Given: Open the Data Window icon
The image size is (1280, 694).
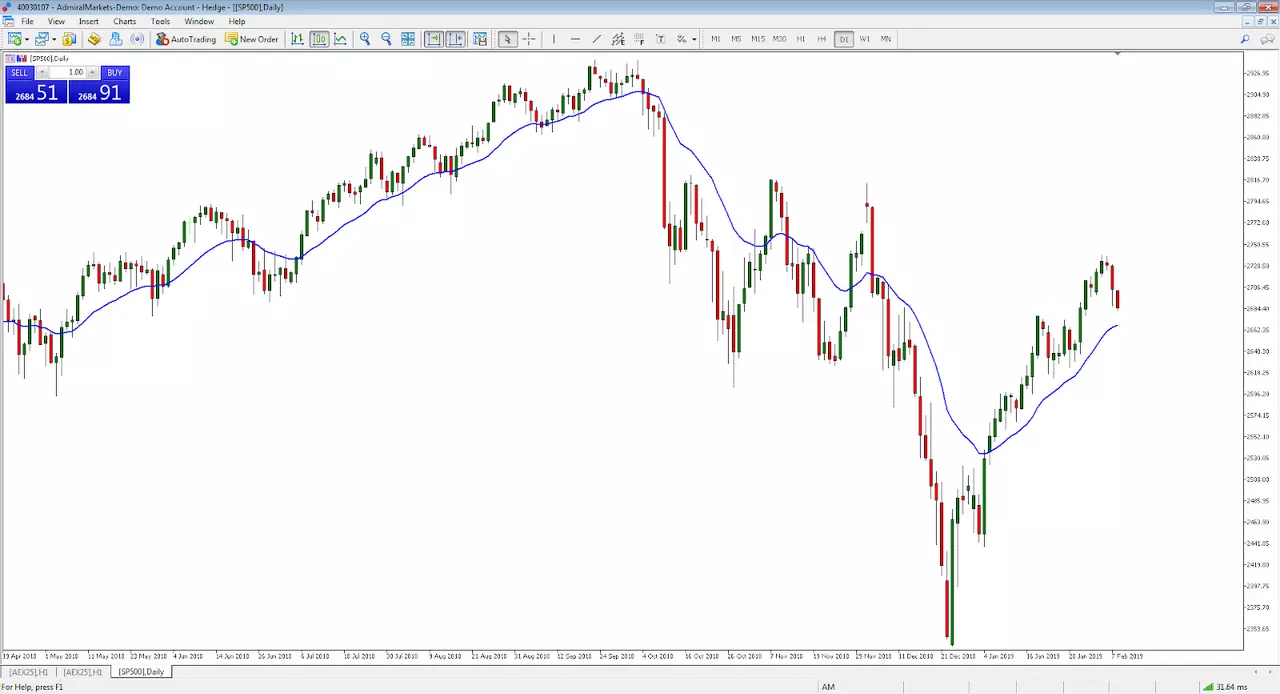Looking at the screenshot, I should [94, 39].
